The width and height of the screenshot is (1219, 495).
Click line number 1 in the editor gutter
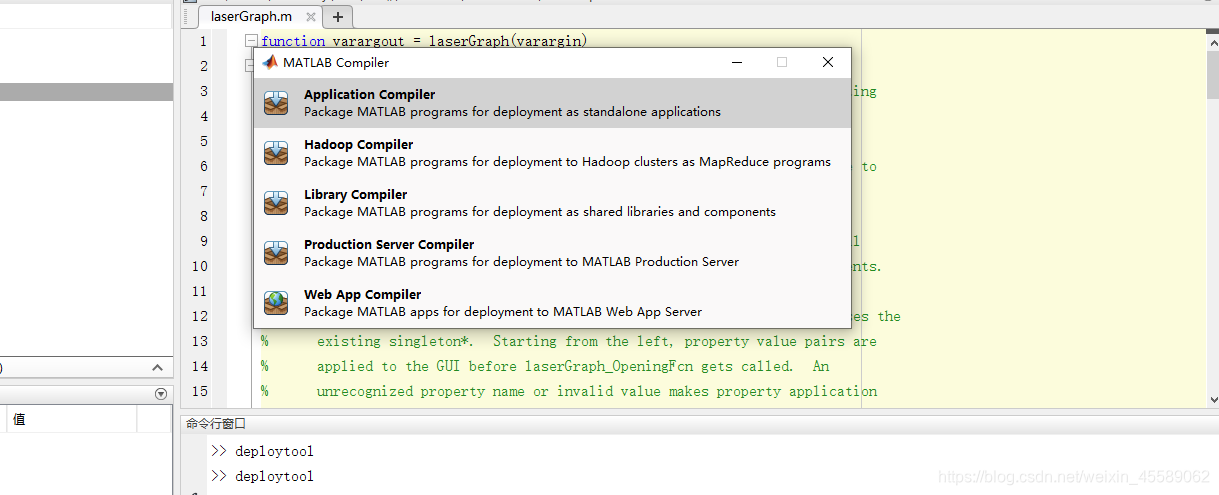(x=204, y=41)
